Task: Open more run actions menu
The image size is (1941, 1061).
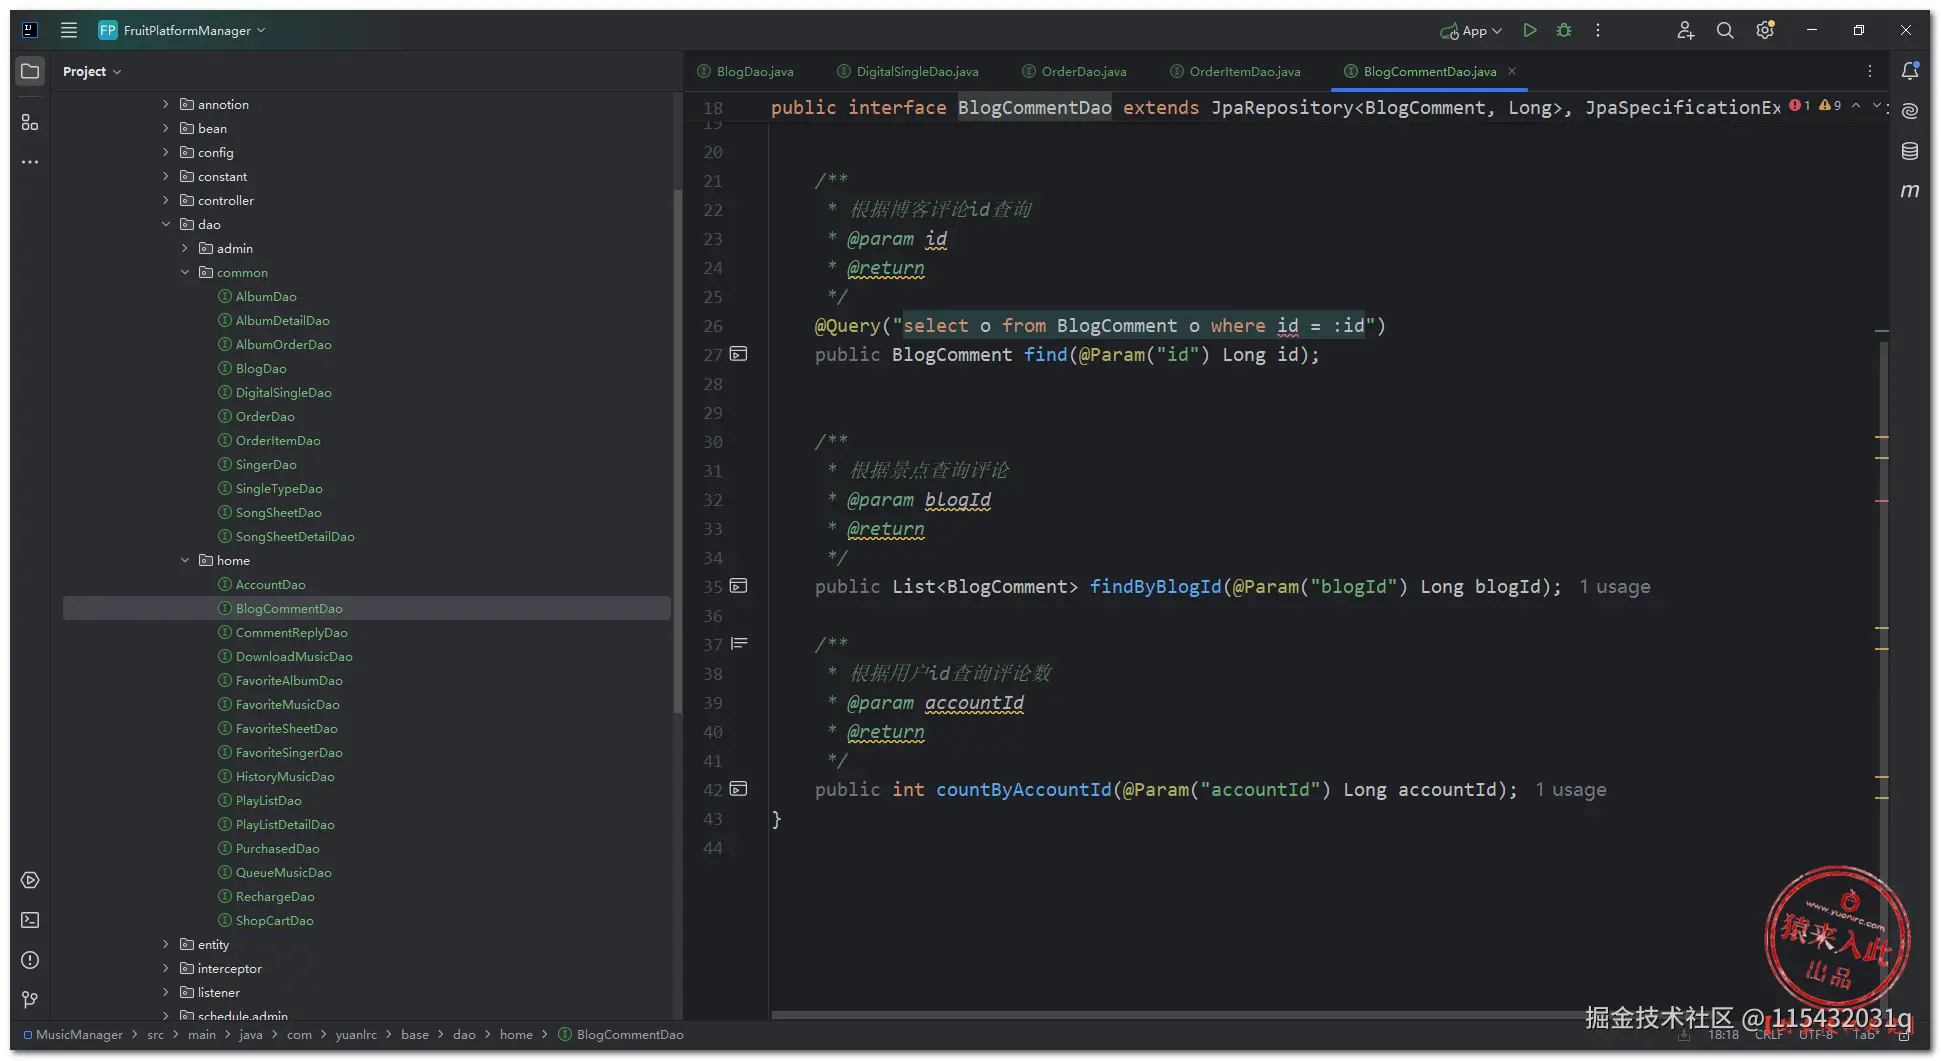Action: [1598, 30]
